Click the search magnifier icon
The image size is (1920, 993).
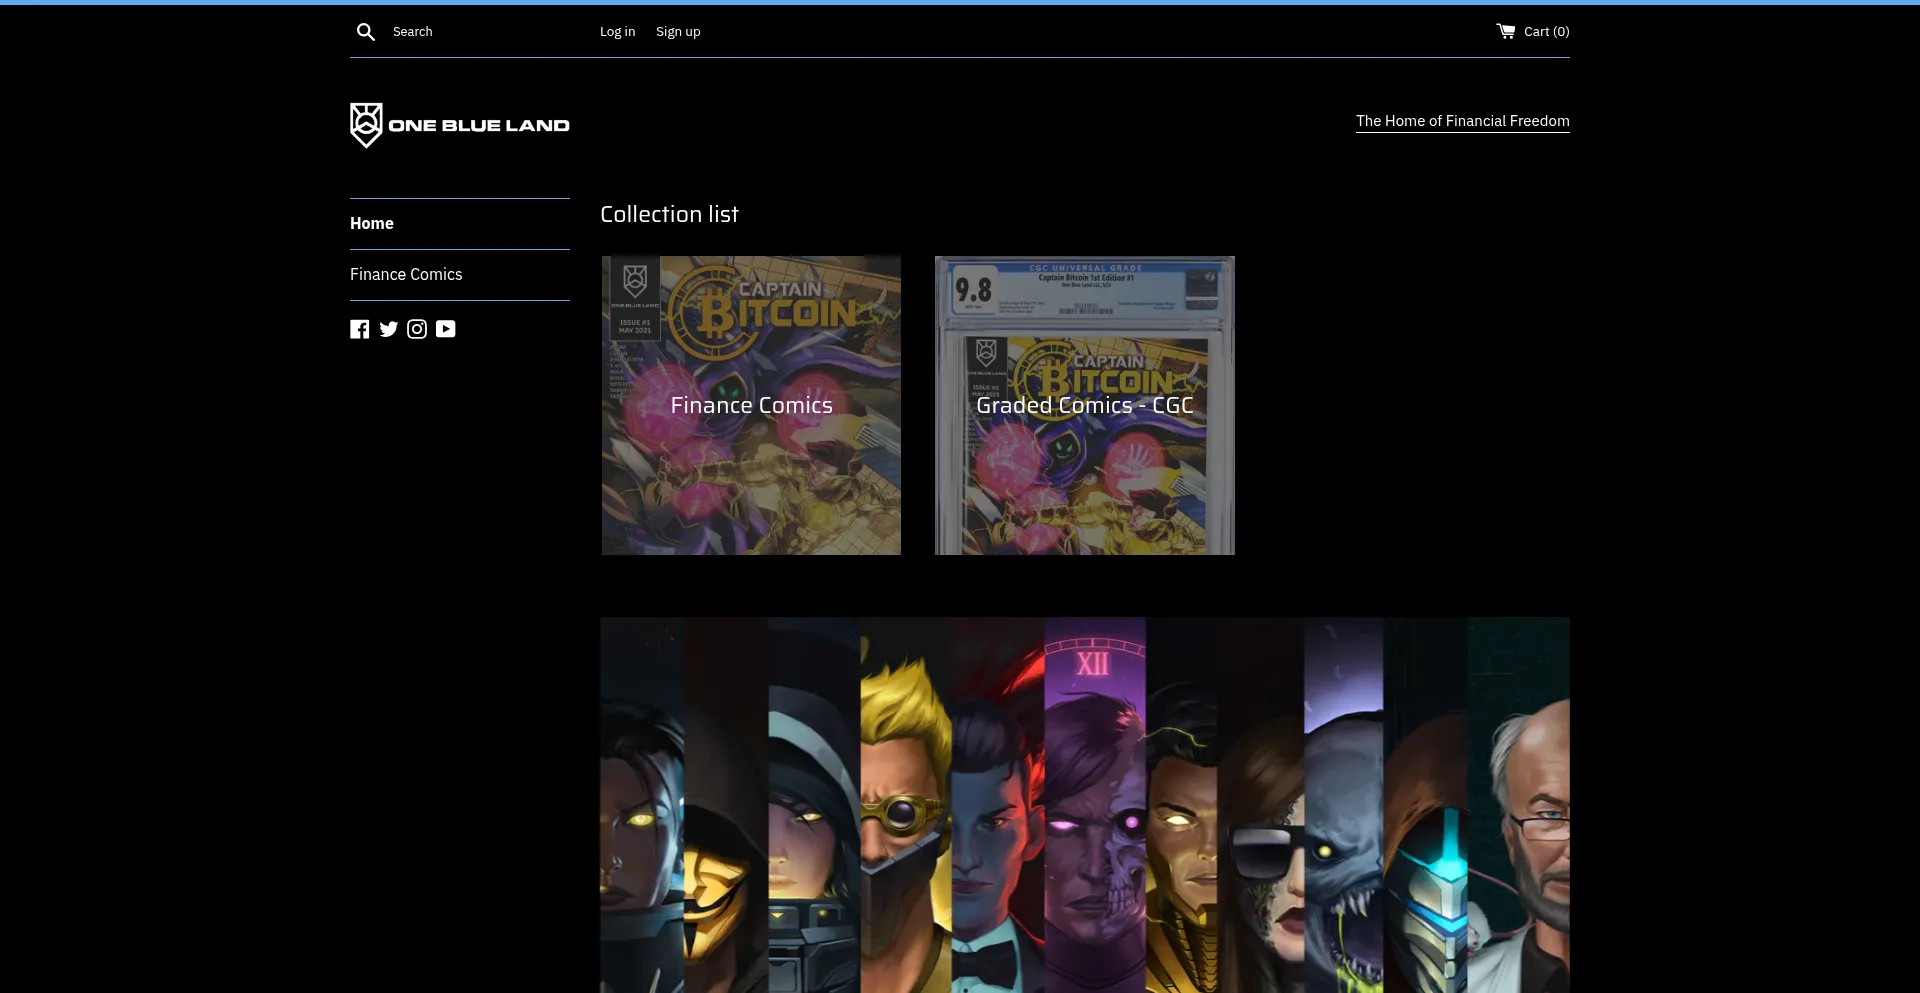[x=366, y=32]
